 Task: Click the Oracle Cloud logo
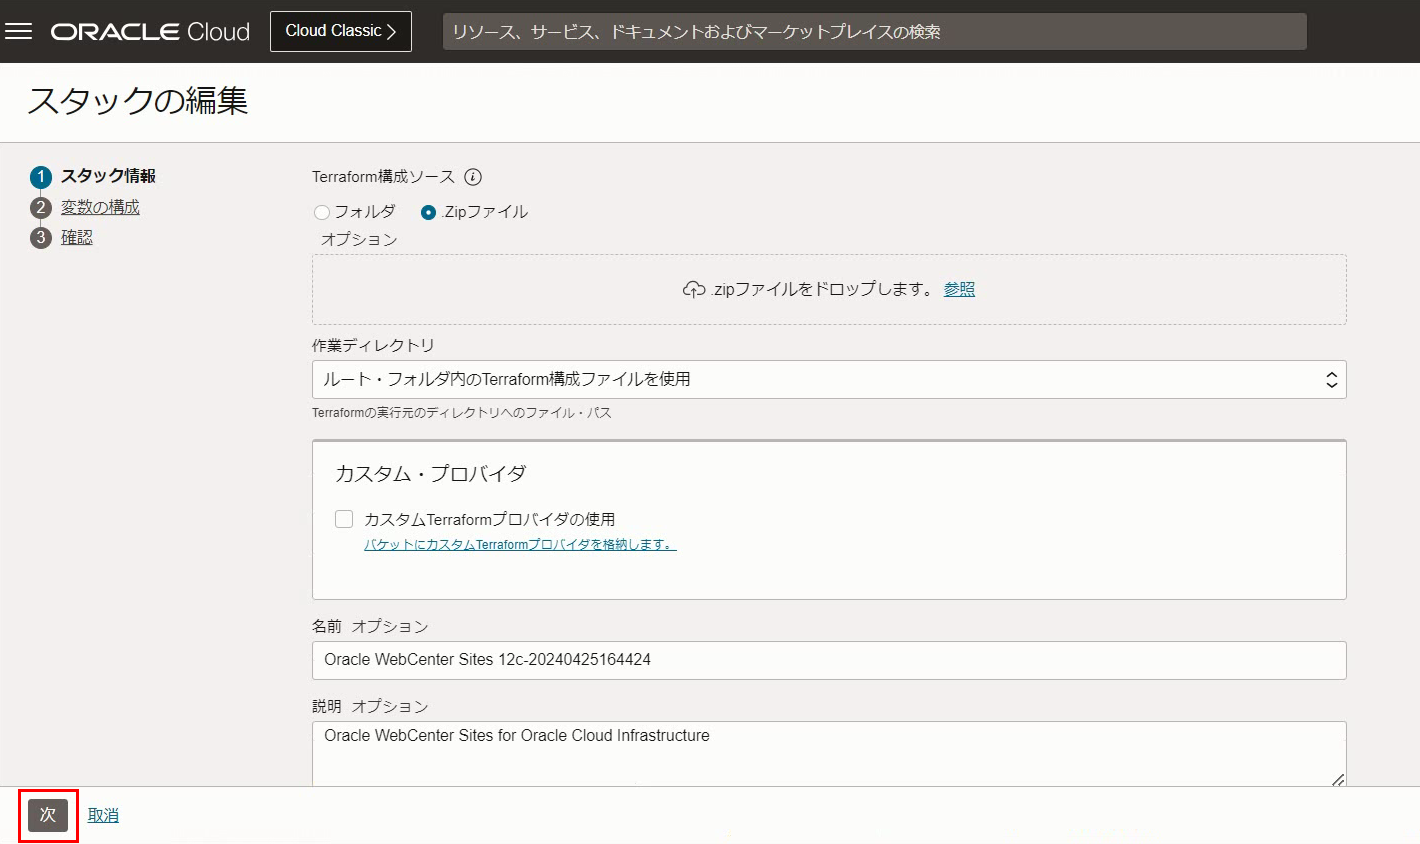tap(150, 32)
